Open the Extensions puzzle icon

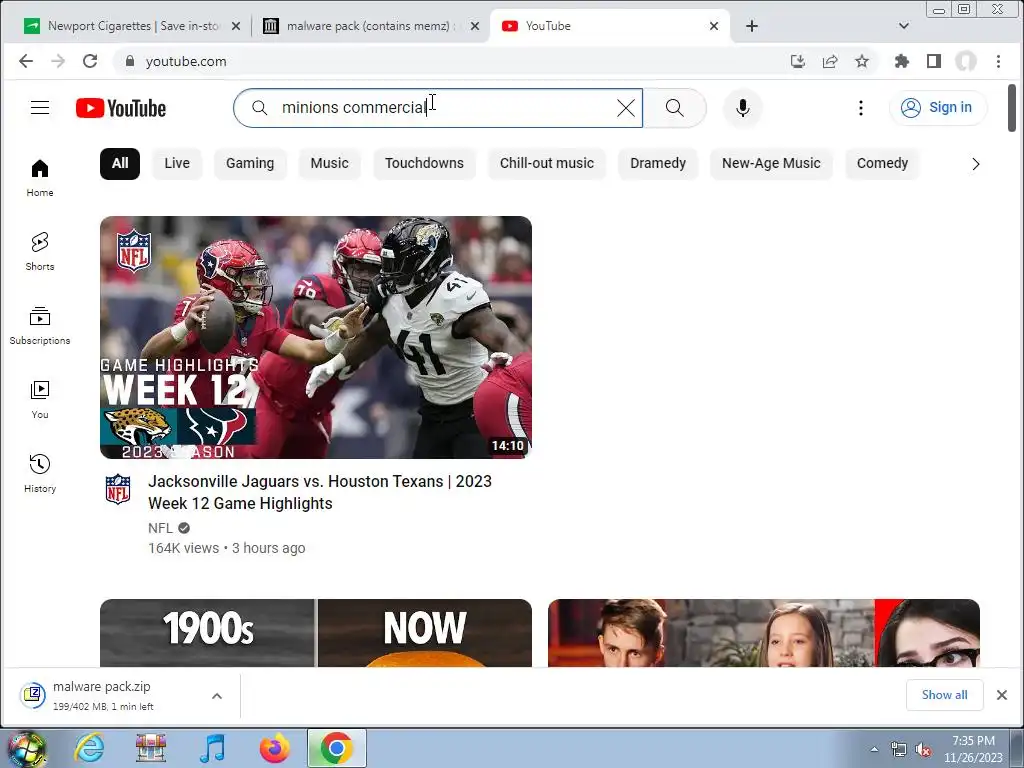902,61
